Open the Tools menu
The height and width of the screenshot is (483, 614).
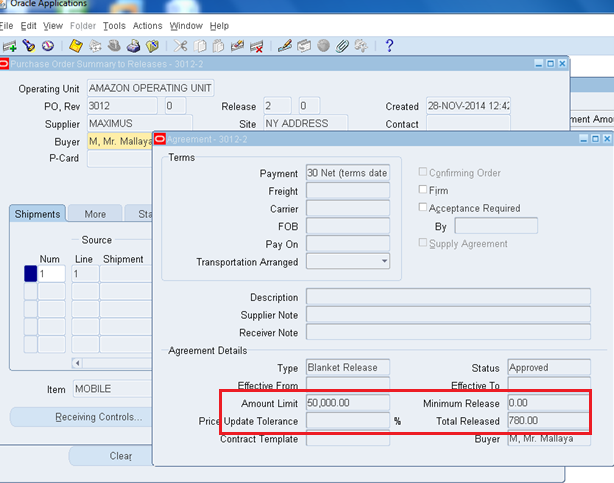tap(114, 26)
